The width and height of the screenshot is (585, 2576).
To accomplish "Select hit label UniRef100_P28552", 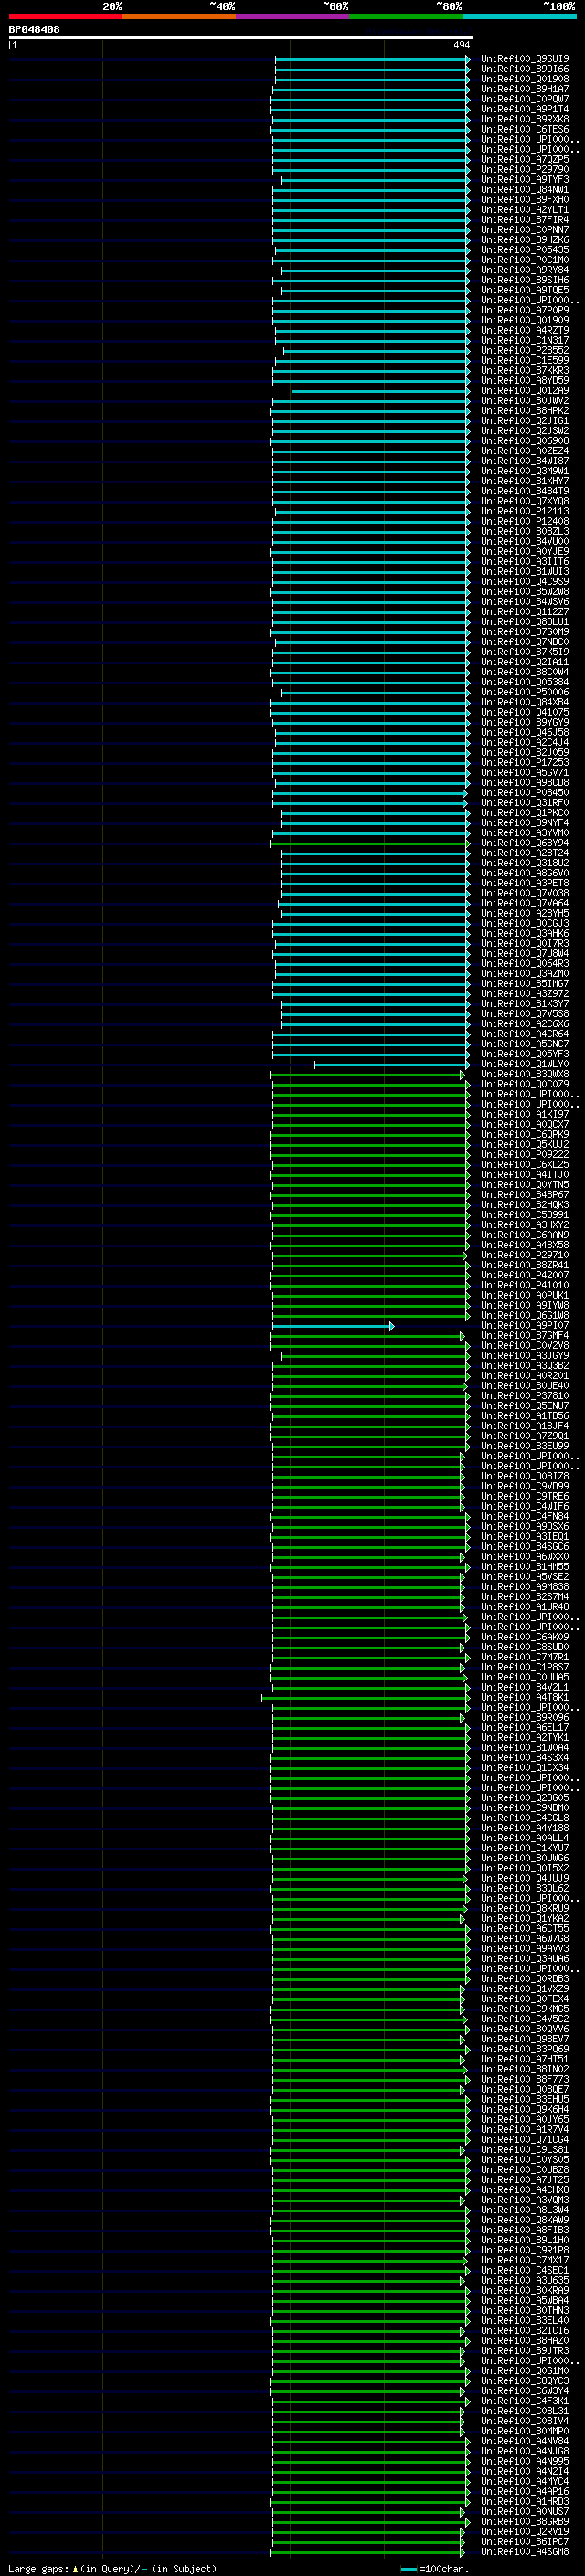I will 525,351.
